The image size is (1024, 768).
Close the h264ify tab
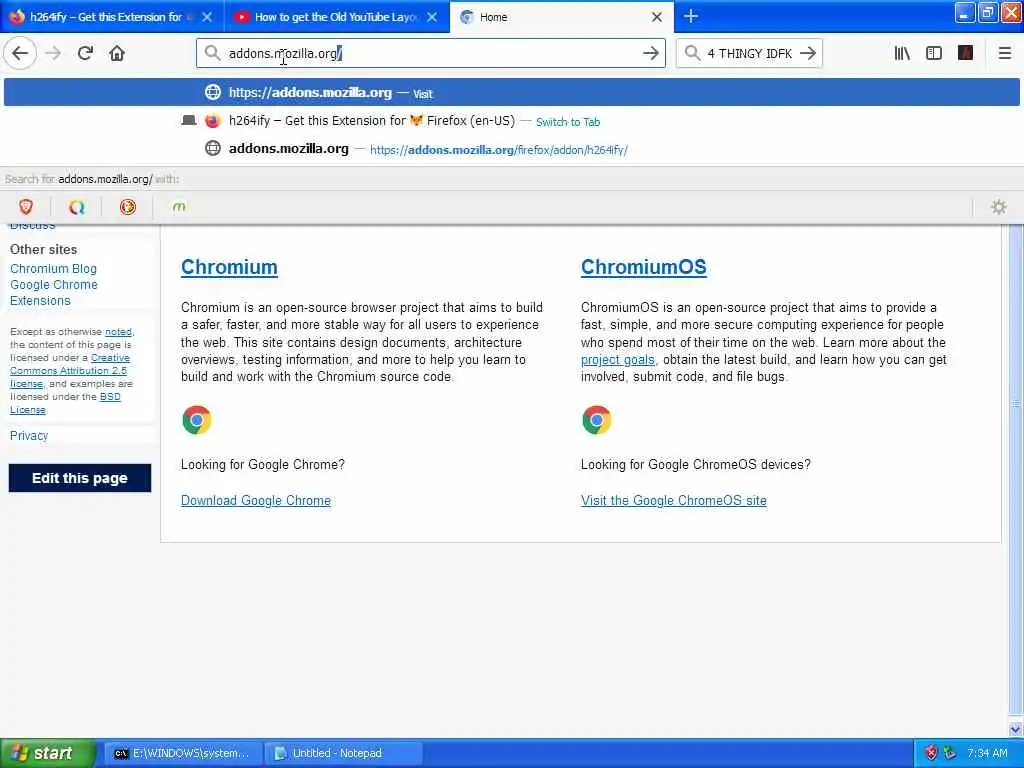207,17
